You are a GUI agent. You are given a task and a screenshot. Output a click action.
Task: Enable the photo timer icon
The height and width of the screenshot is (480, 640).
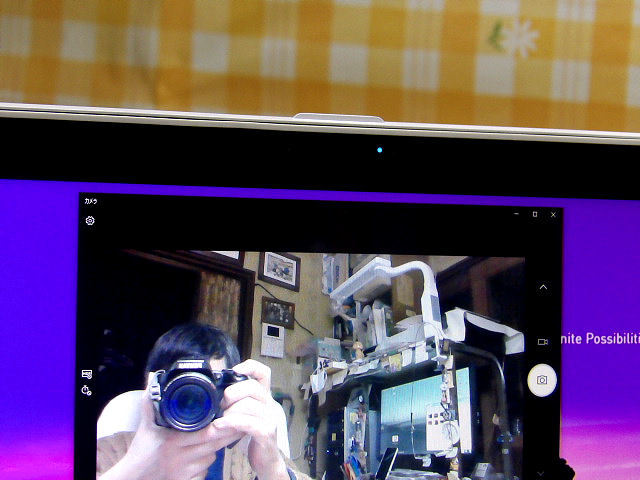click(x=86, y=390)
